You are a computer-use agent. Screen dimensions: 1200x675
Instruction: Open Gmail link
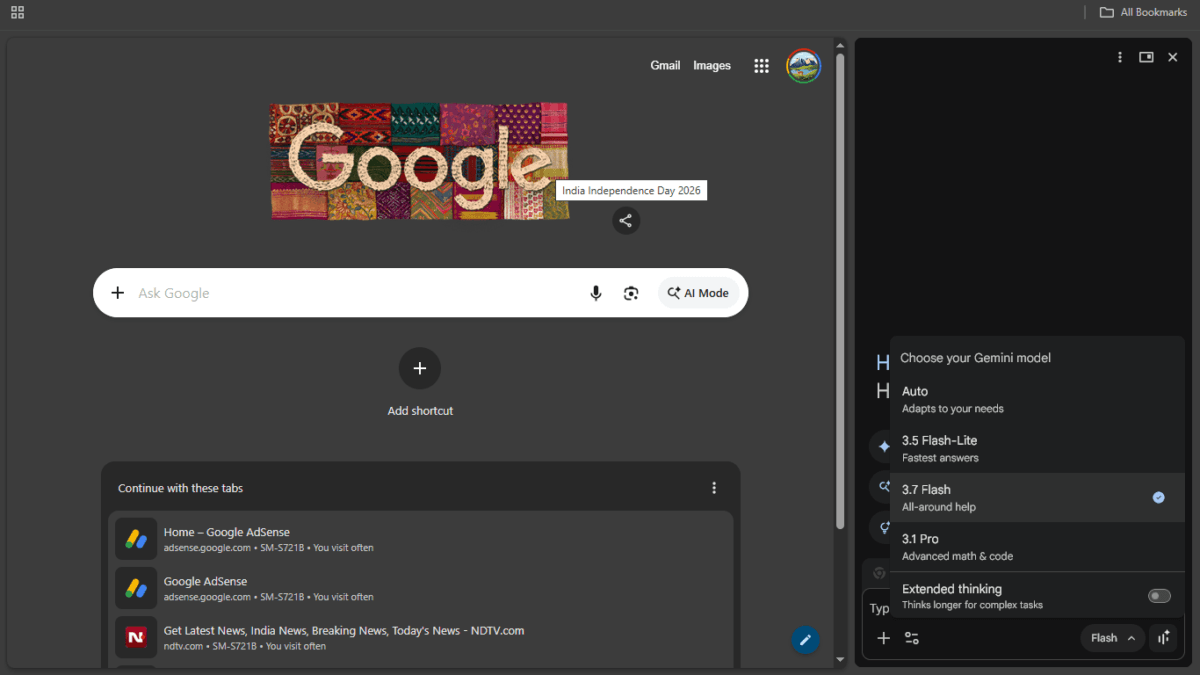pos(665,66)
